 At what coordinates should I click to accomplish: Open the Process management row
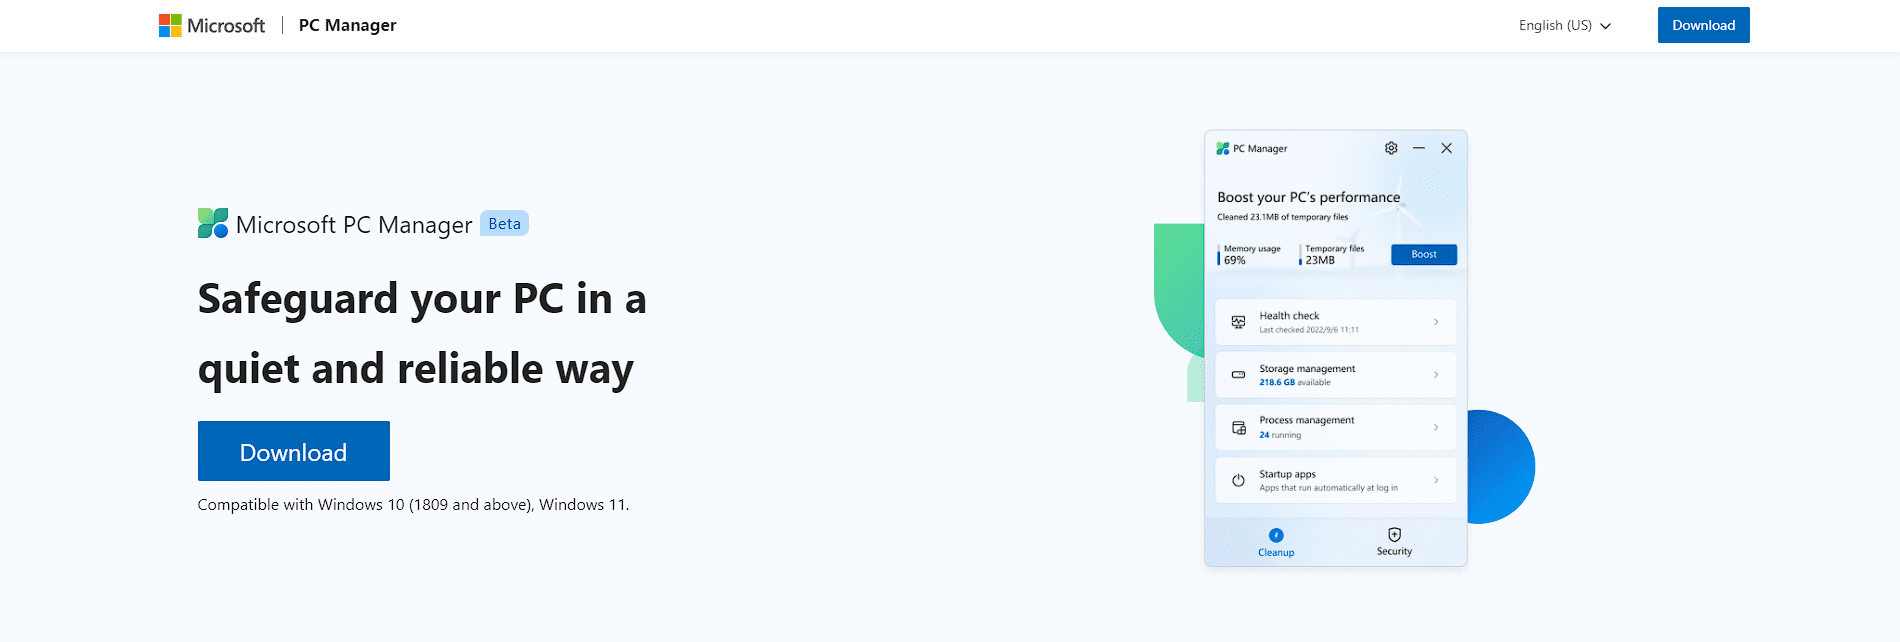[1336, 428]
